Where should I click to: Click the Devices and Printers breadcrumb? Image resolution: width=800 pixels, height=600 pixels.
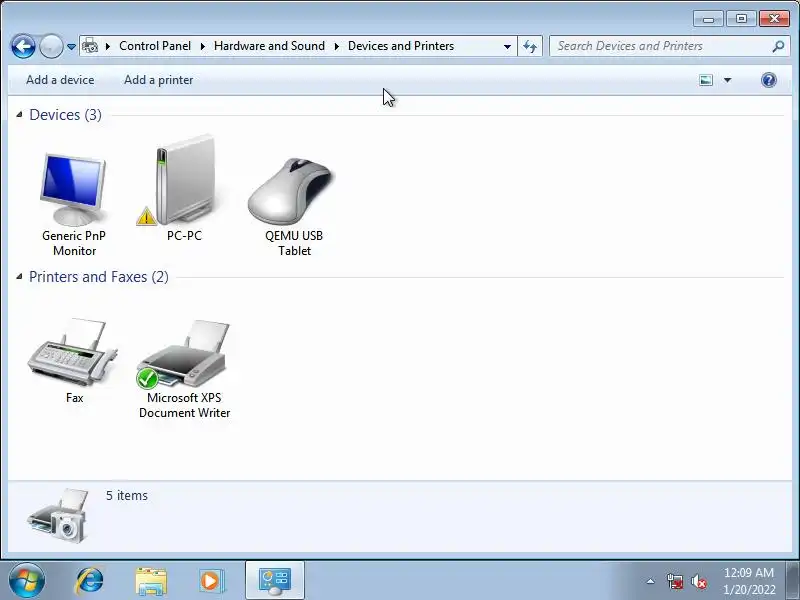tap(401, 46)
